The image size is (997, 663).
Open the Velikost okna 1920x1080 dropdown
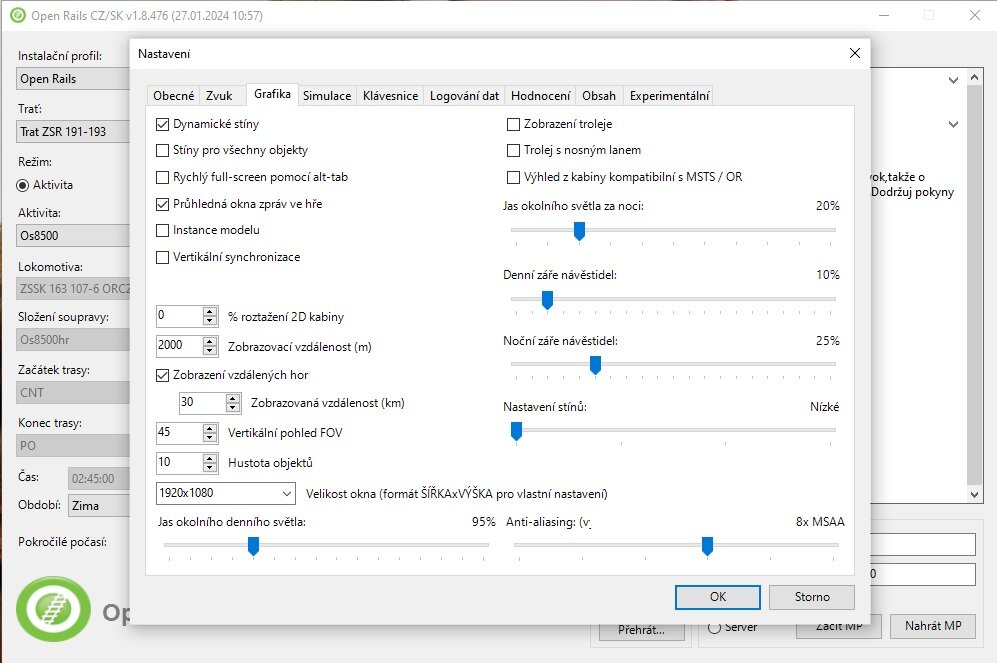click(x=226, y=493)
